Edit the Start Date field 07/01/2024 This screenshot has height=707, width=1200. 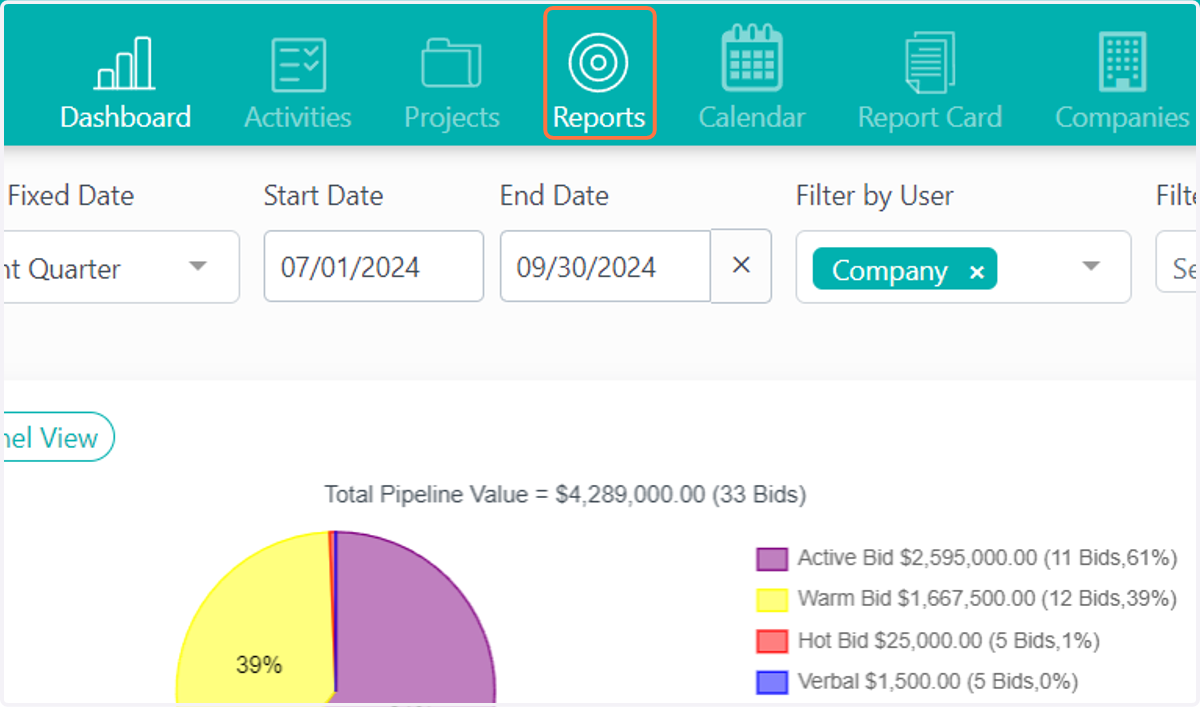[x=374, y=266]
